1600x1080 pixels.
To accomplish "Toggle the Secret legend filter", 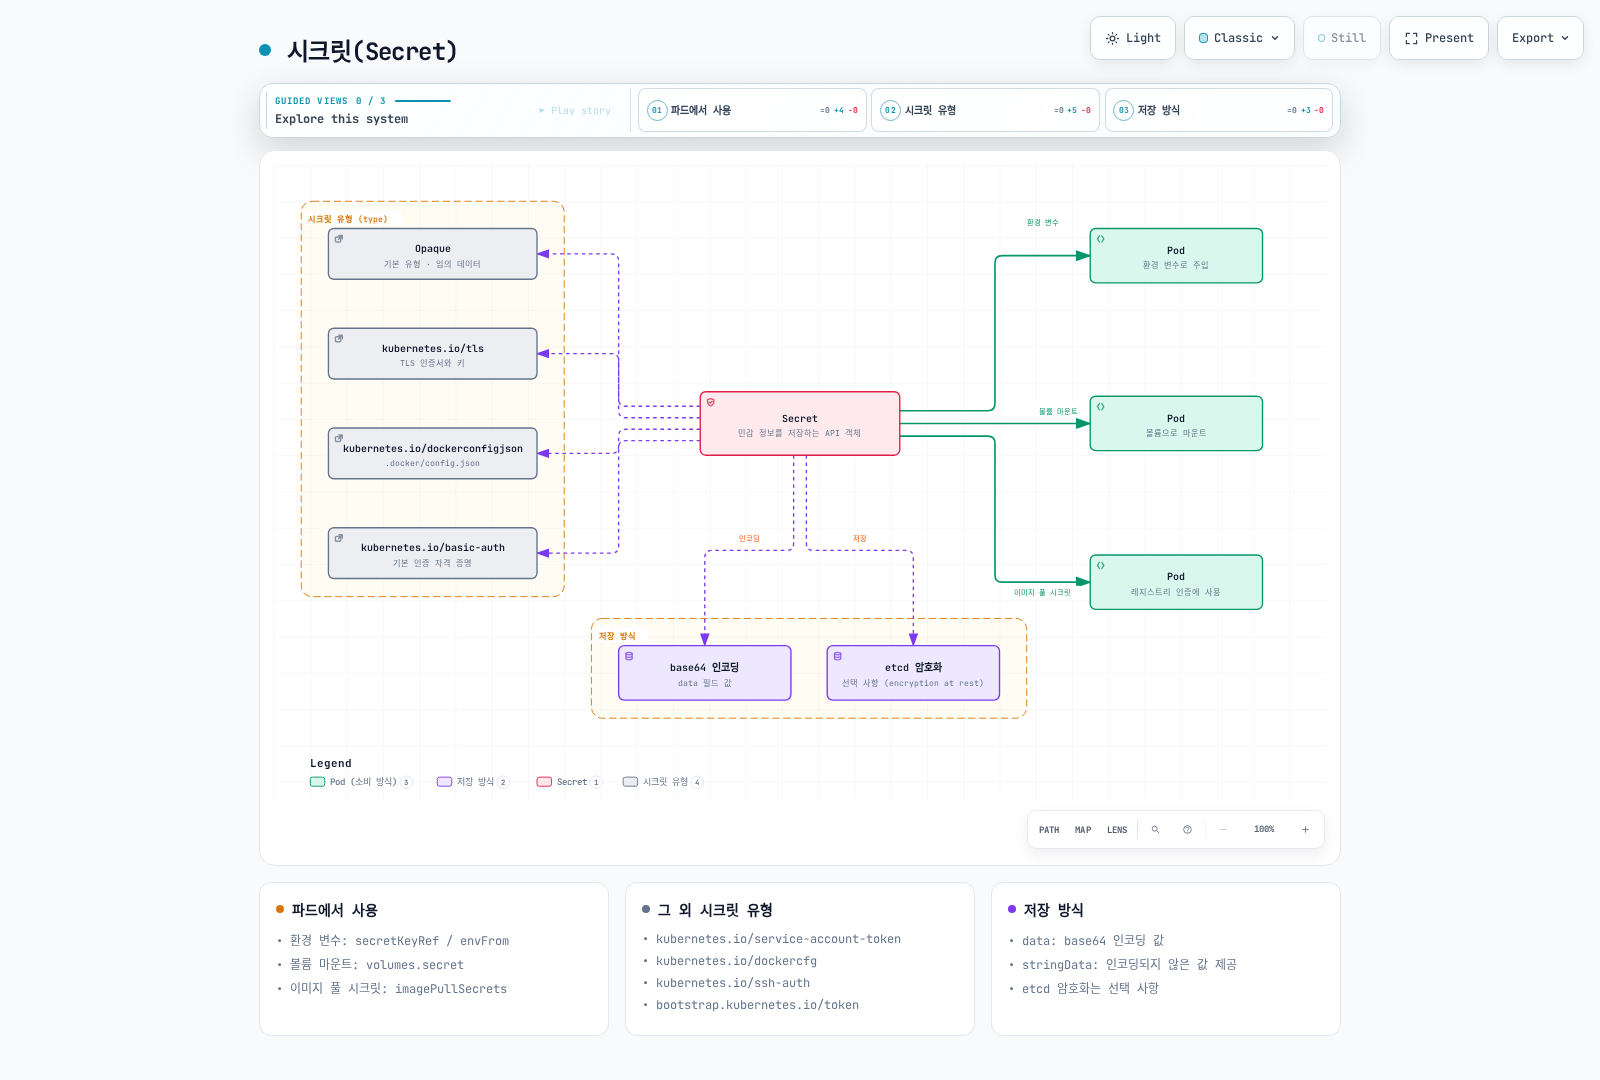I will coord(569,782).
